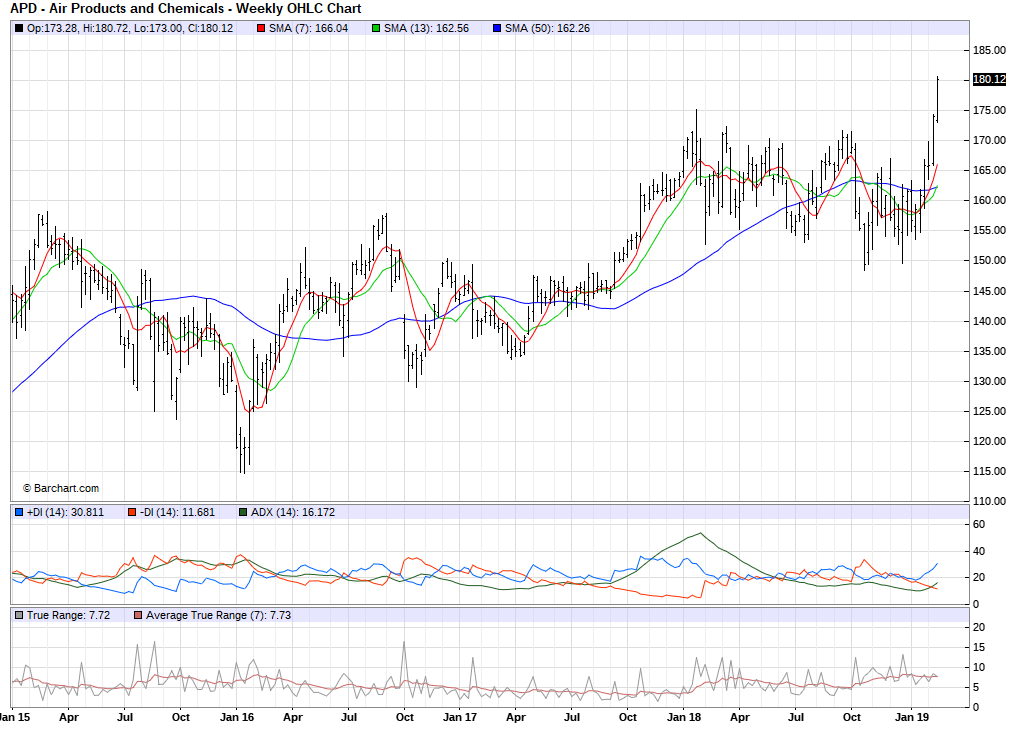
Task: Click the +DI (14): 30.811 label
Action: pyautogui.click(x=65, y=512)
